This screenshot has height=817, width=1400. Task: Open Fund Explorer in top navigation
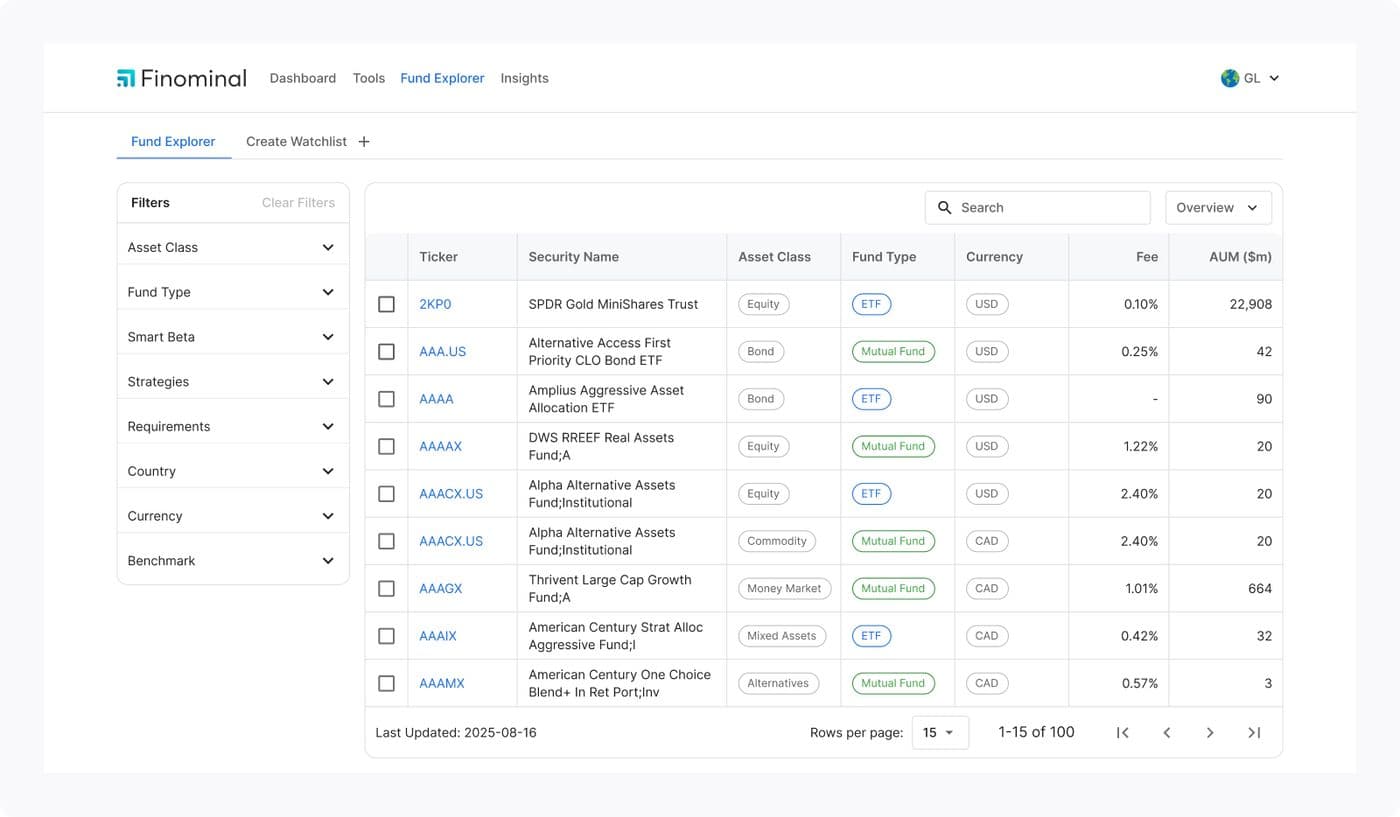(x=442, y=78)
